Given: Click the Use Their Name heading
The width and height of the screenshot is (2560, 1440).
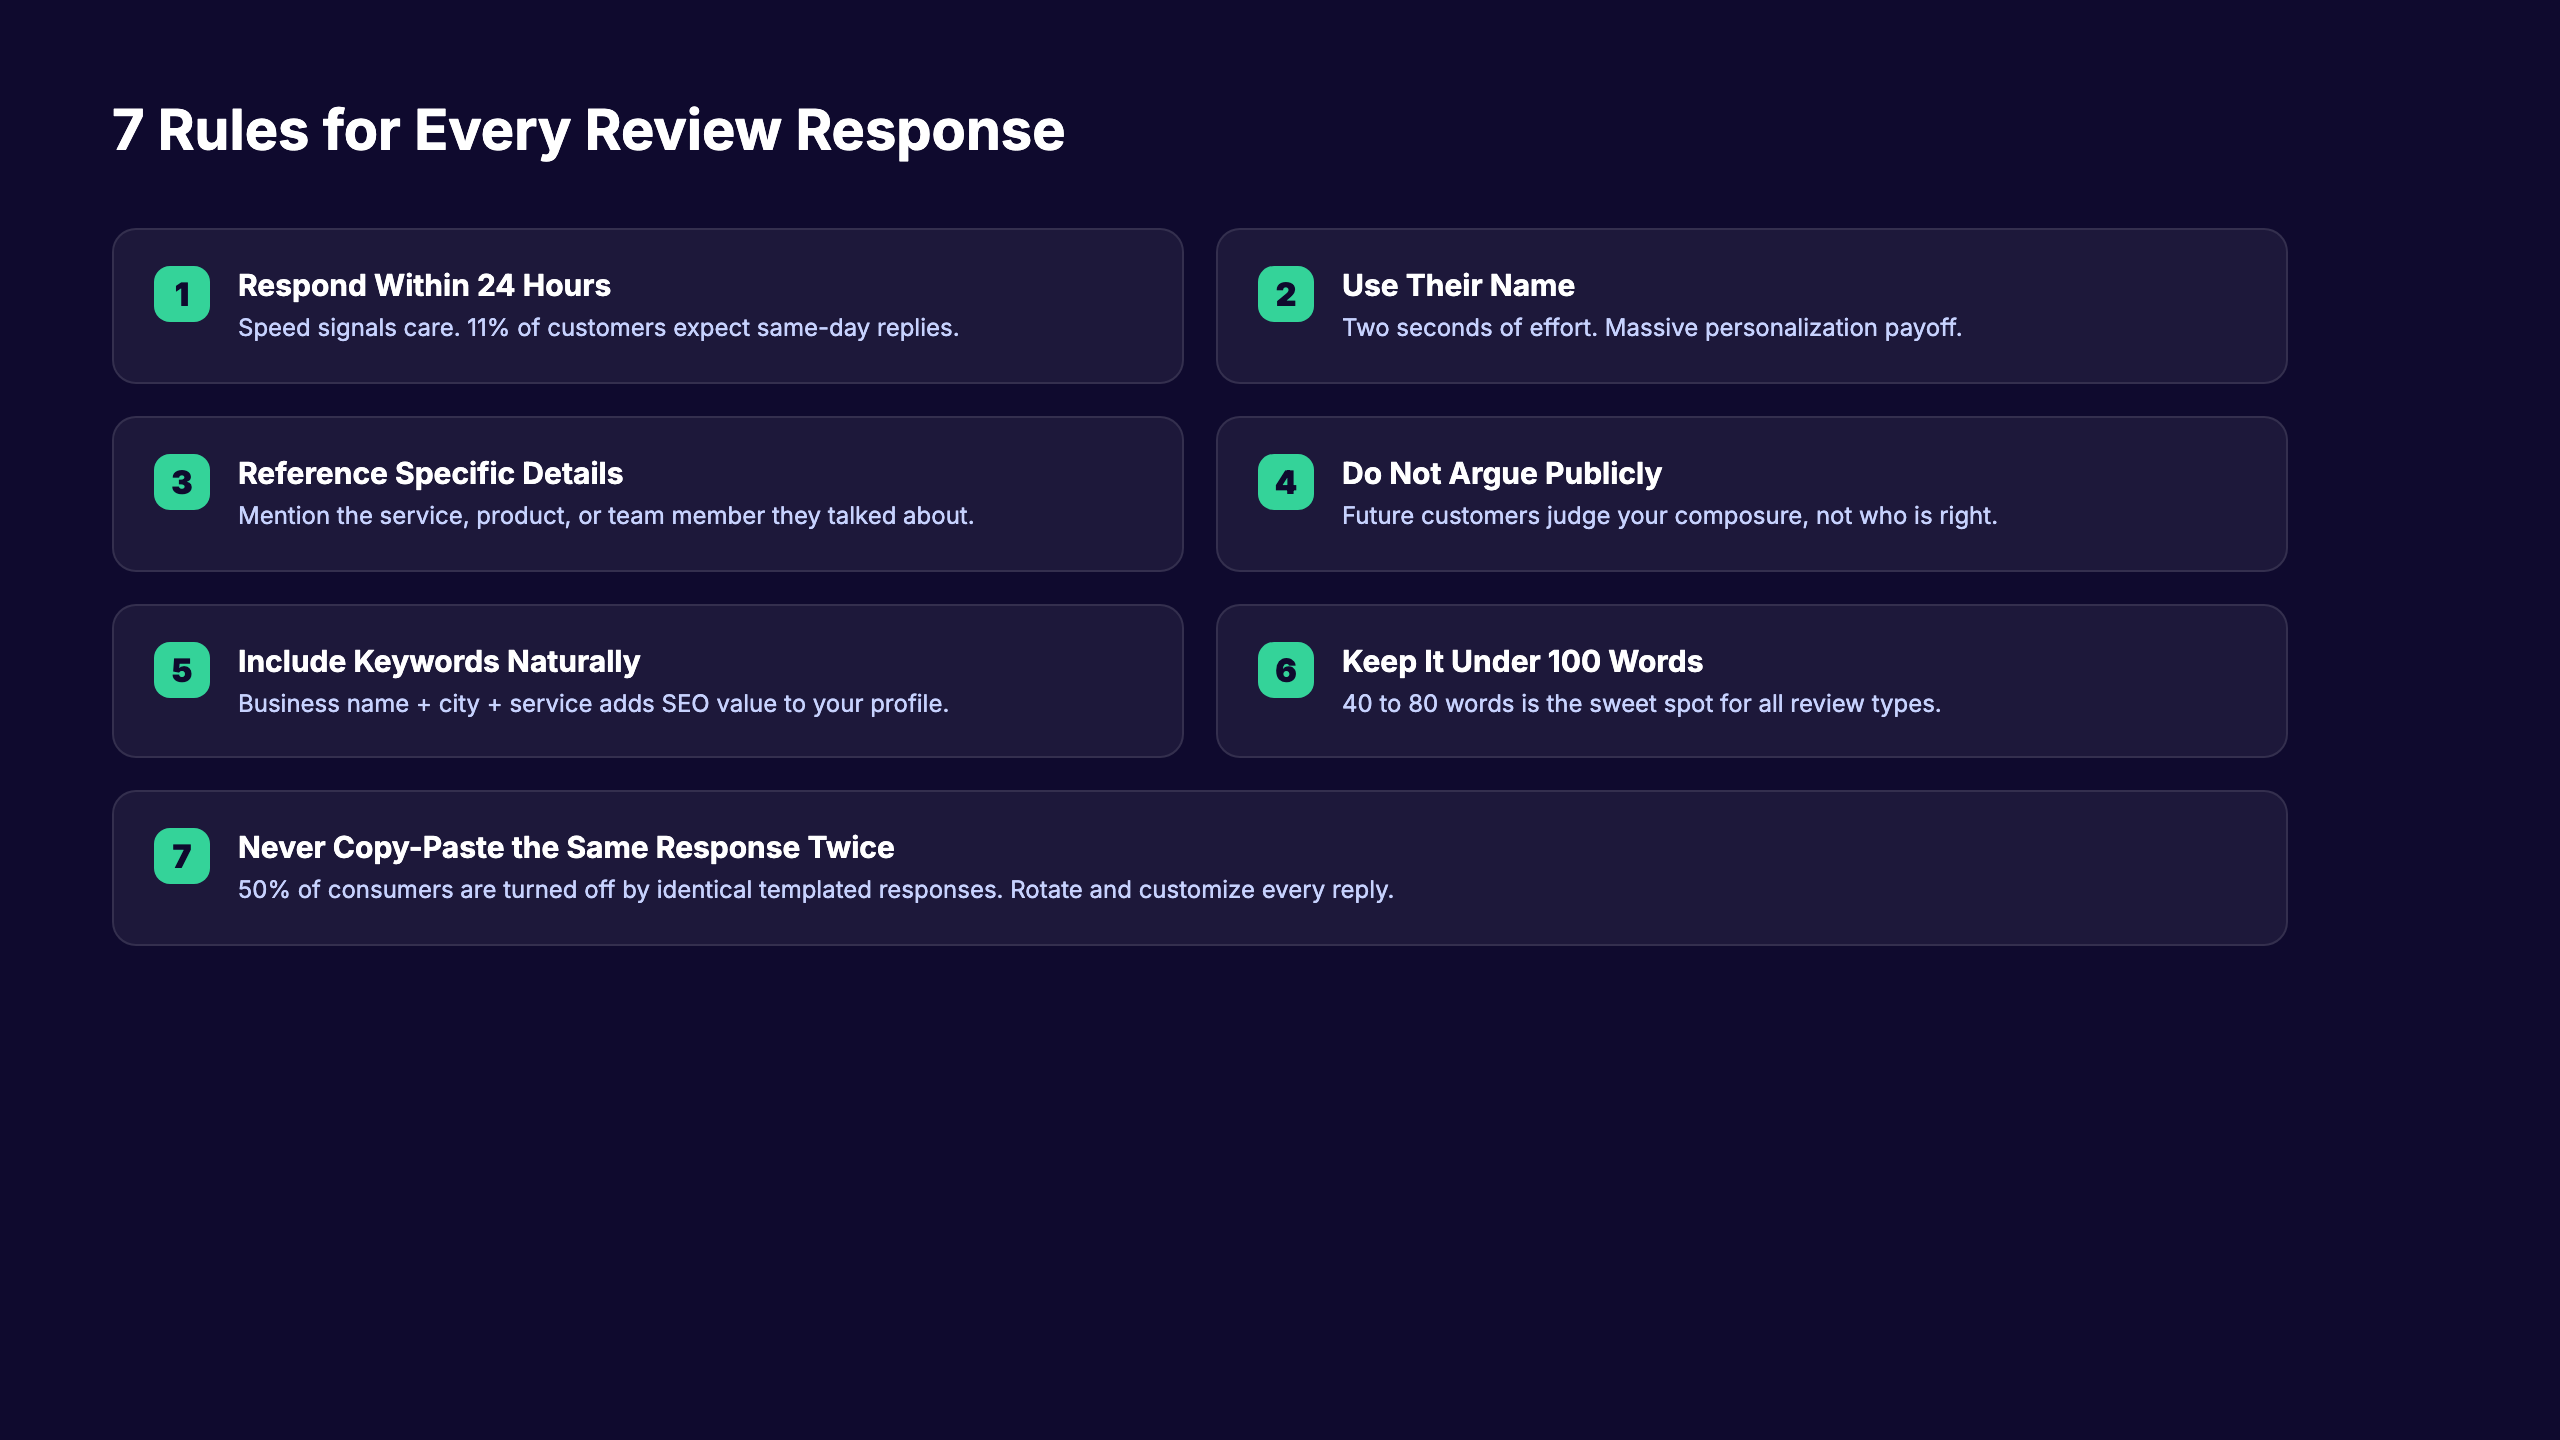Looking at the screenshot, I should pyautogui.click(x=1458, y=285).
